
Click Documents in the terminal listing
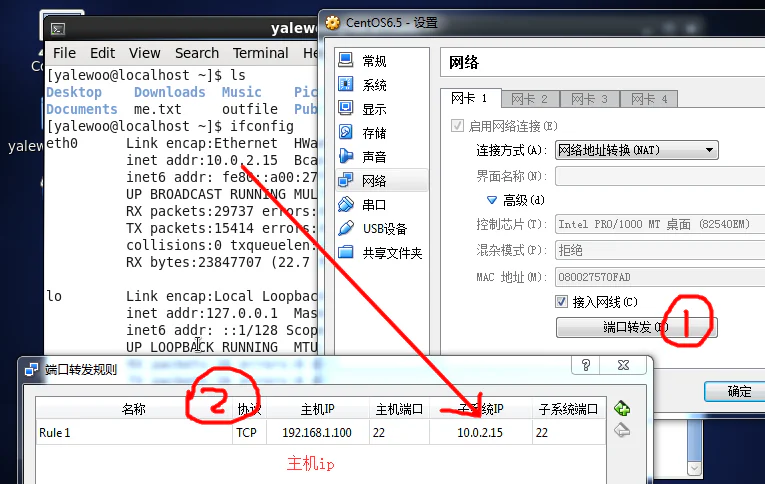pos(82,109)
